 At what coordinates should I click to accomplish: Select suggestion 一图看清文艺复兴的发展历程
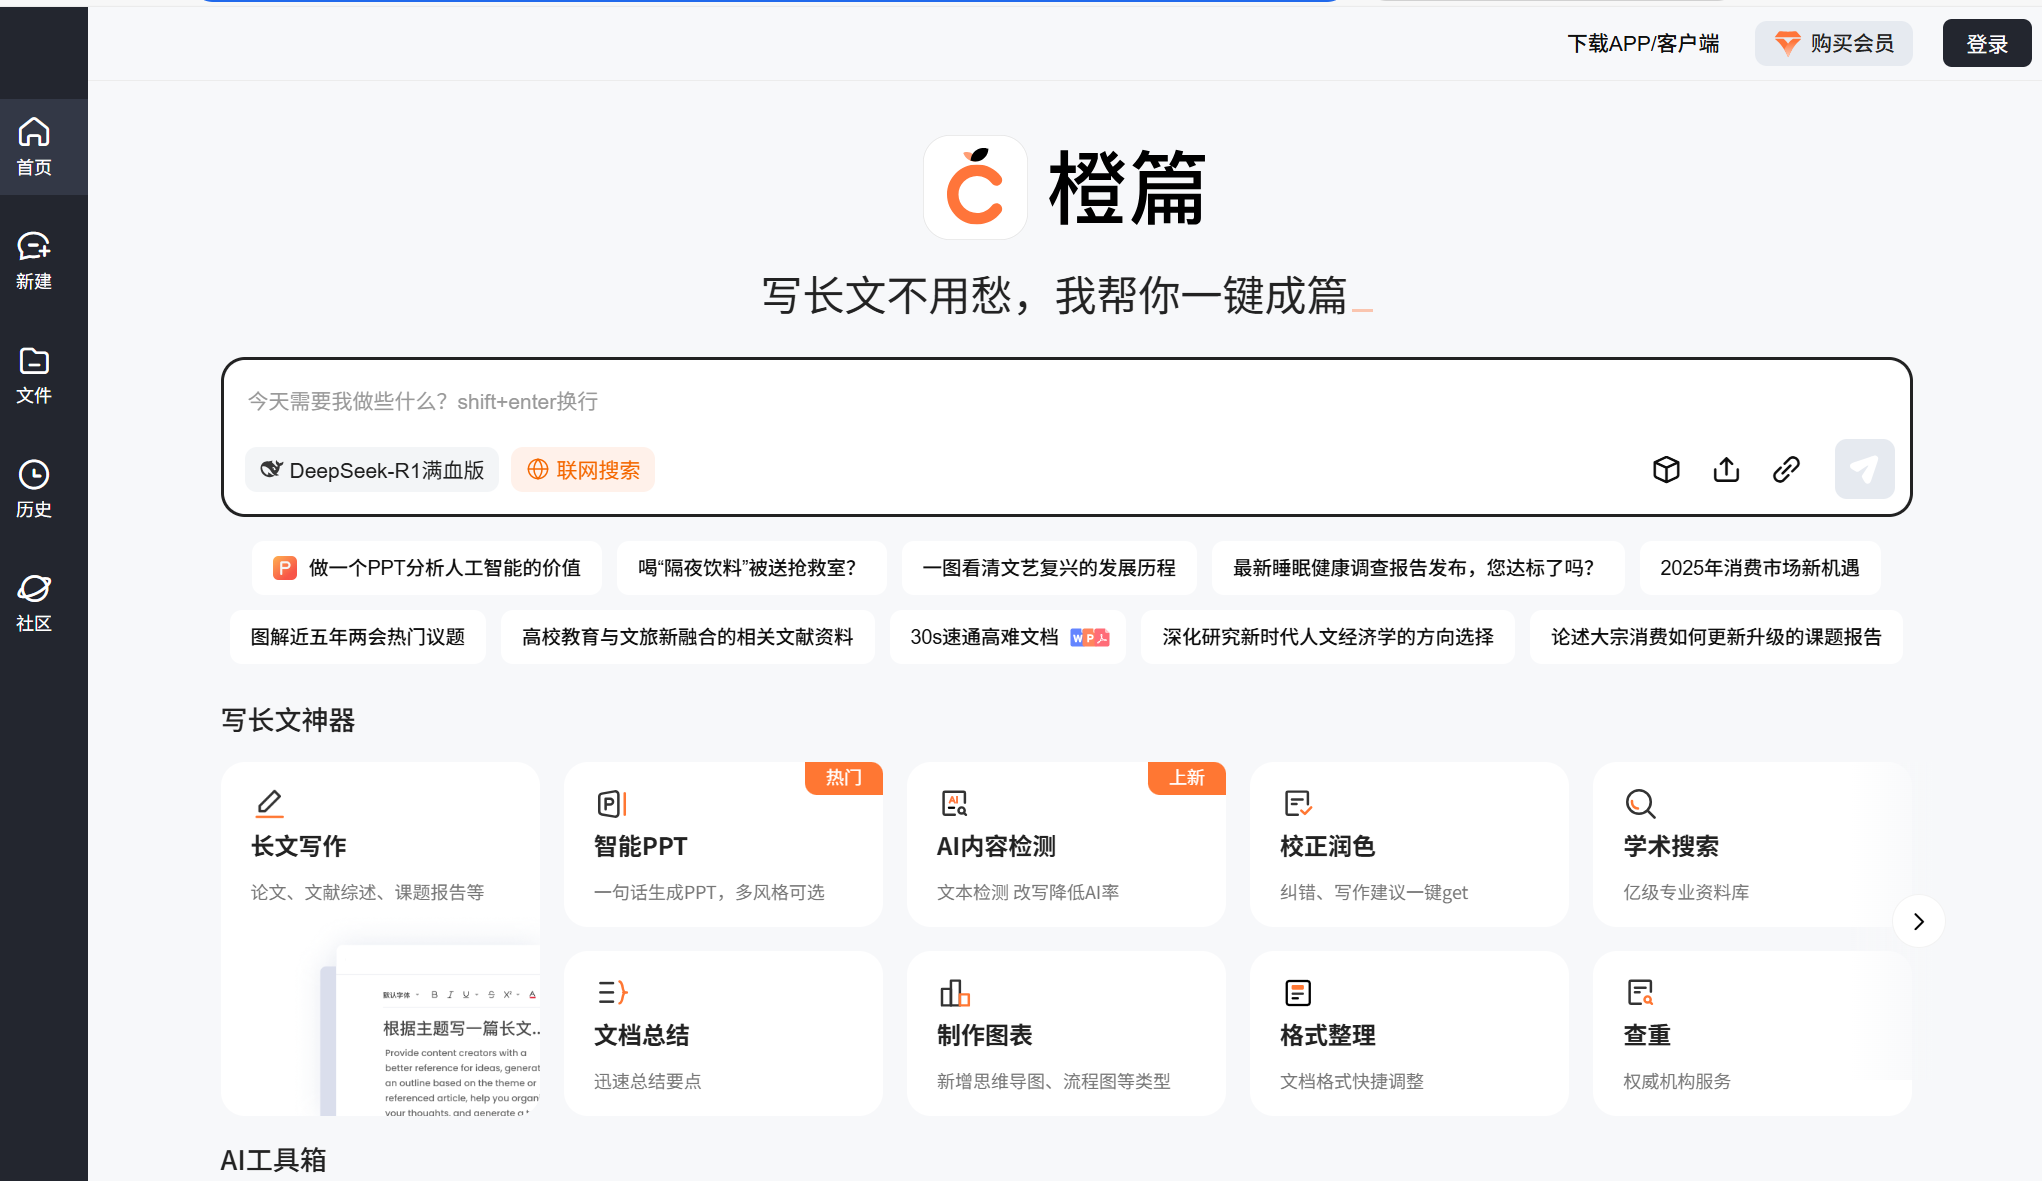click(x=1049, y=568)
